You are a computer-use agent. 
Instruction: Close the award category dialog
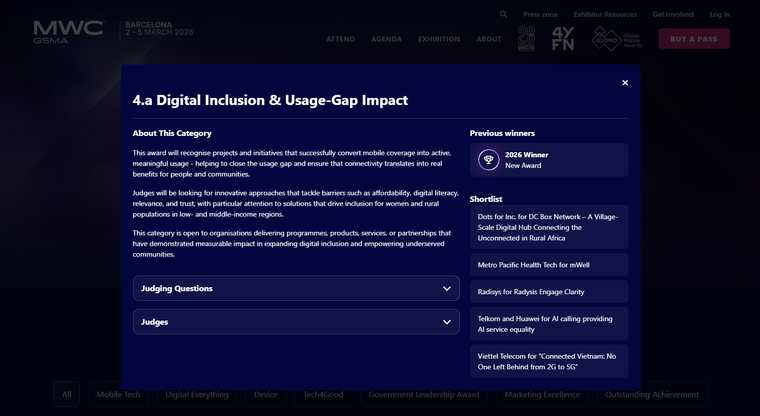[x=625, y=83]
